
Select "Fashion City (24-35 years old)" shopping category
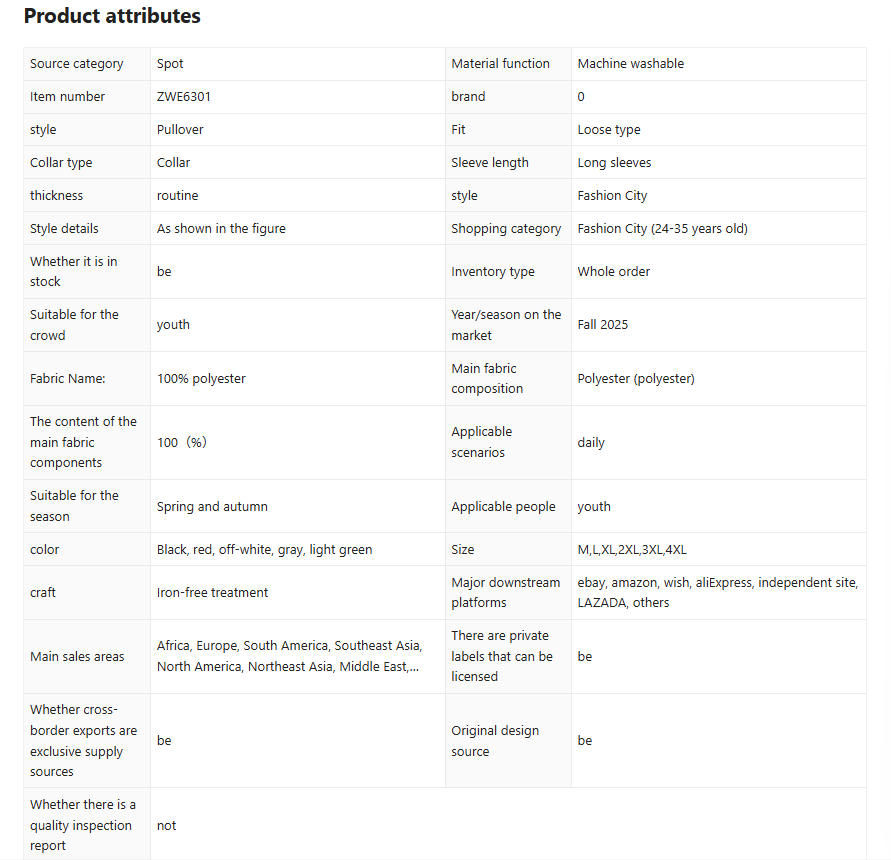[662, 229]
